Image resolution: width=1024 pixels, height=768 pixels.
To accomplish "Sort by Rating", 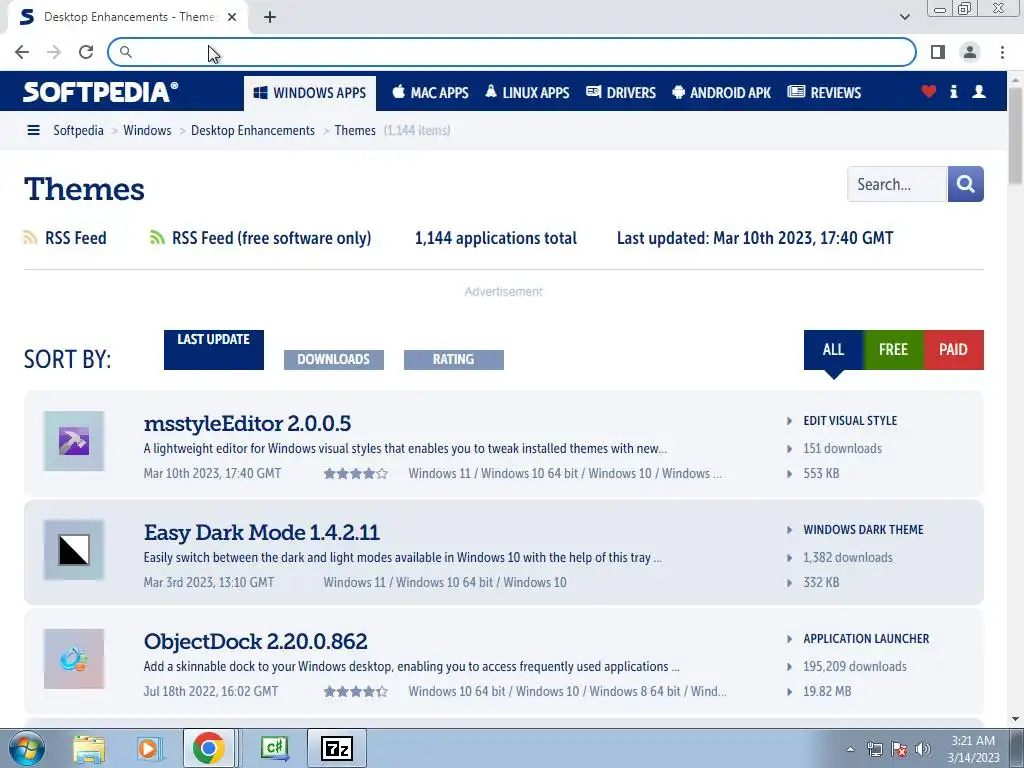I will (454, 360).
